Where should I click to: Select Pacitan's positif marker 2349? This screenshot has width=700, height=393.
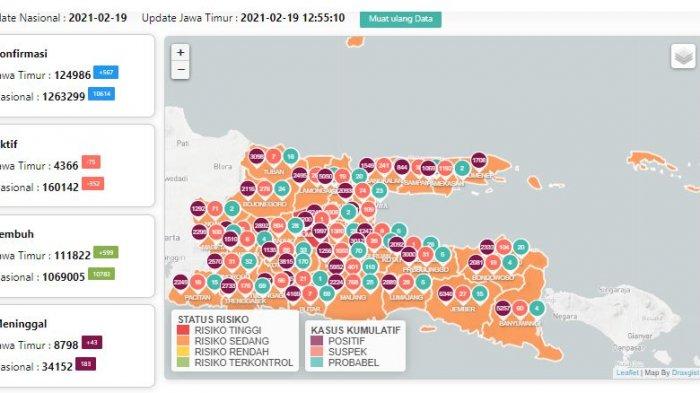click(180, 282)
